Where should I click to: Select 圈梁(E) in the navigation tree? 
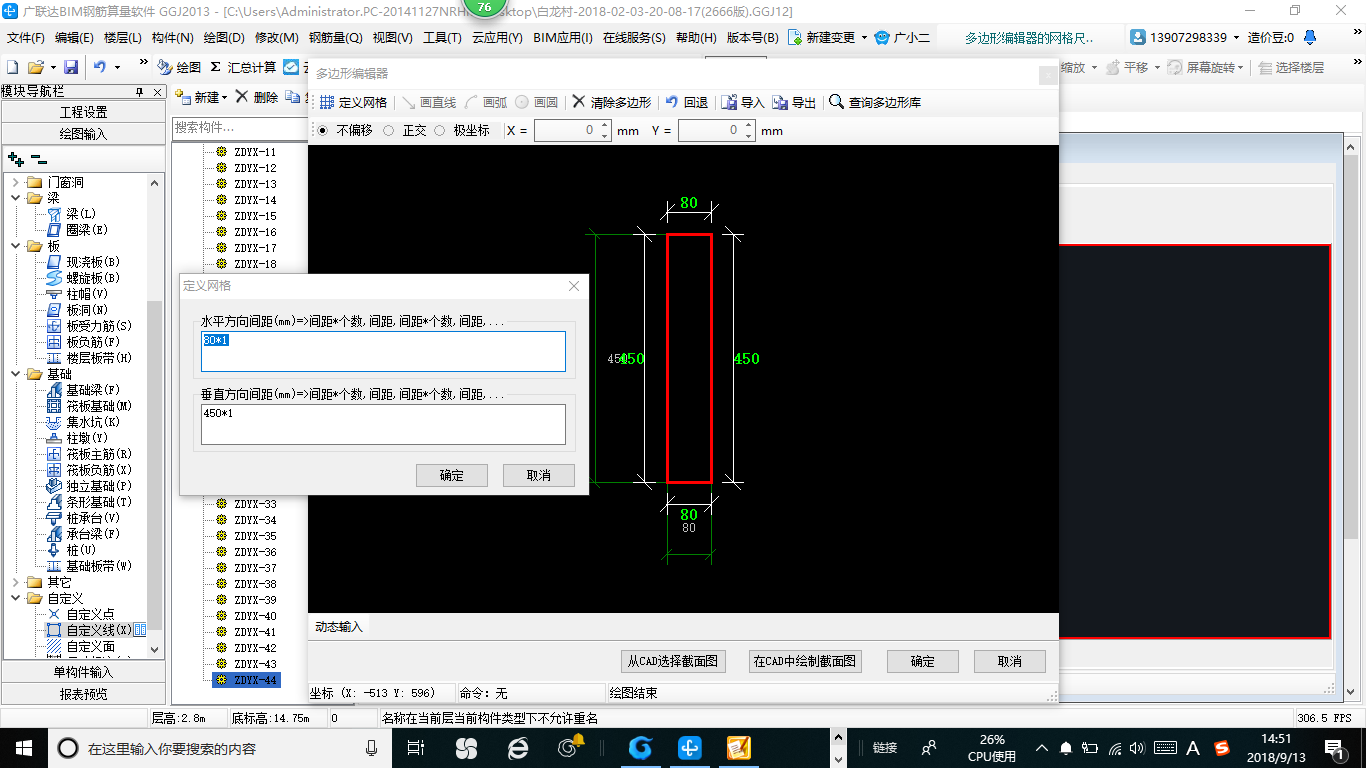[x=87, y=230]
